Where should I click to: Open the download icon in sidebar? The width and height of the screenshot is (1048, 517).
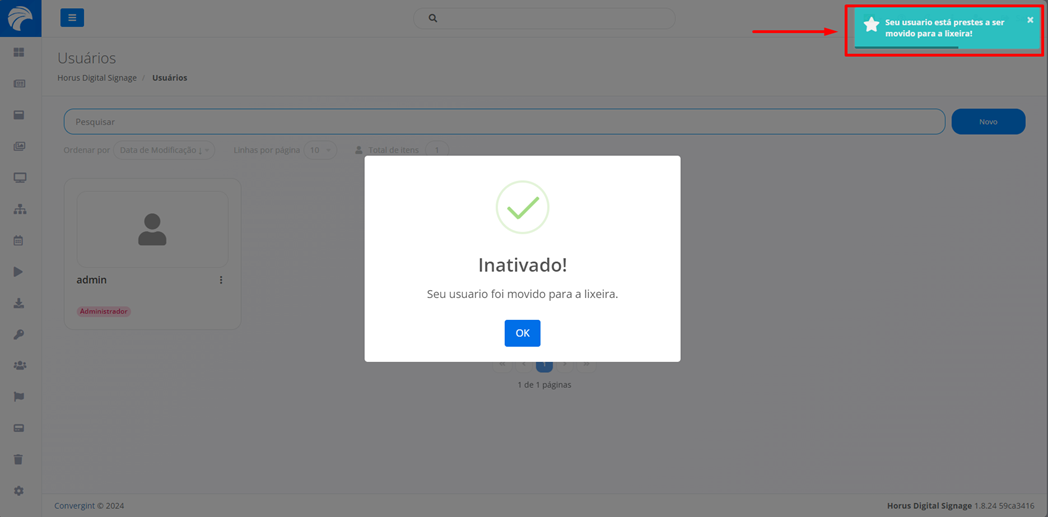pos(19,303)
